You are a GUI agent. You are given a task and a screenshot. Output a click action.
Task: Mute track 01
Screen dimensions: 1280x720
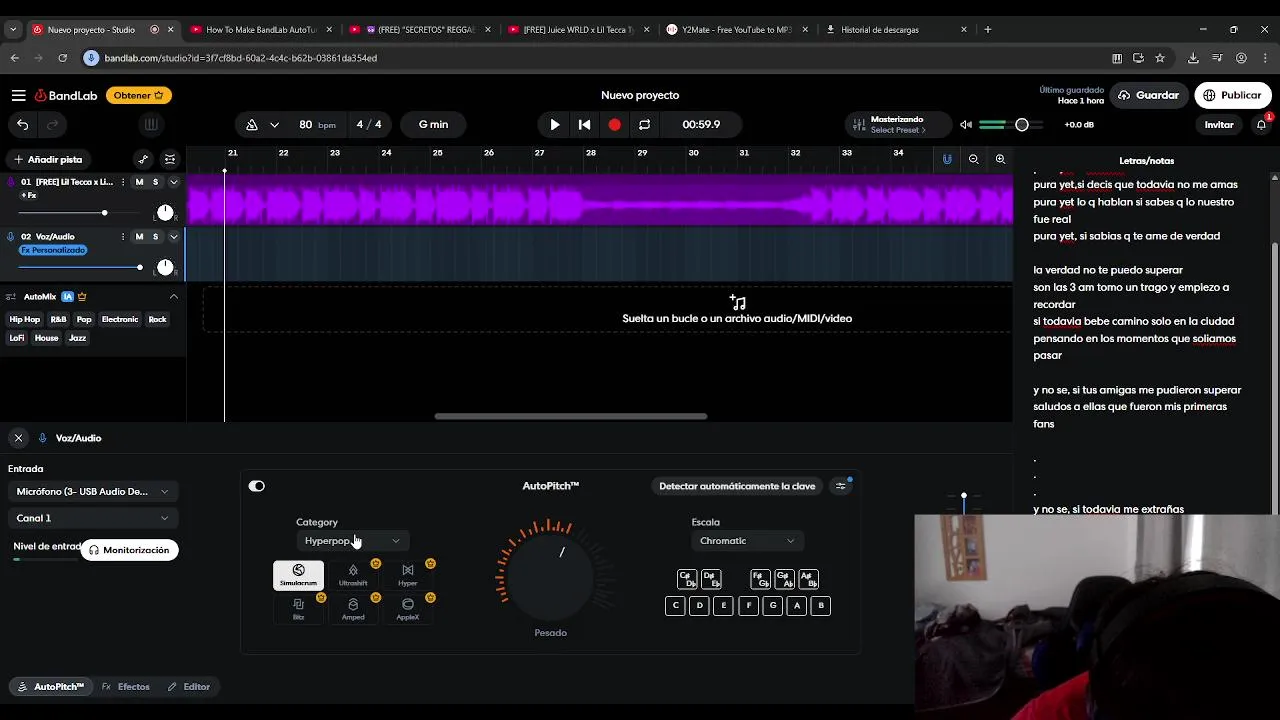point(139,182)
